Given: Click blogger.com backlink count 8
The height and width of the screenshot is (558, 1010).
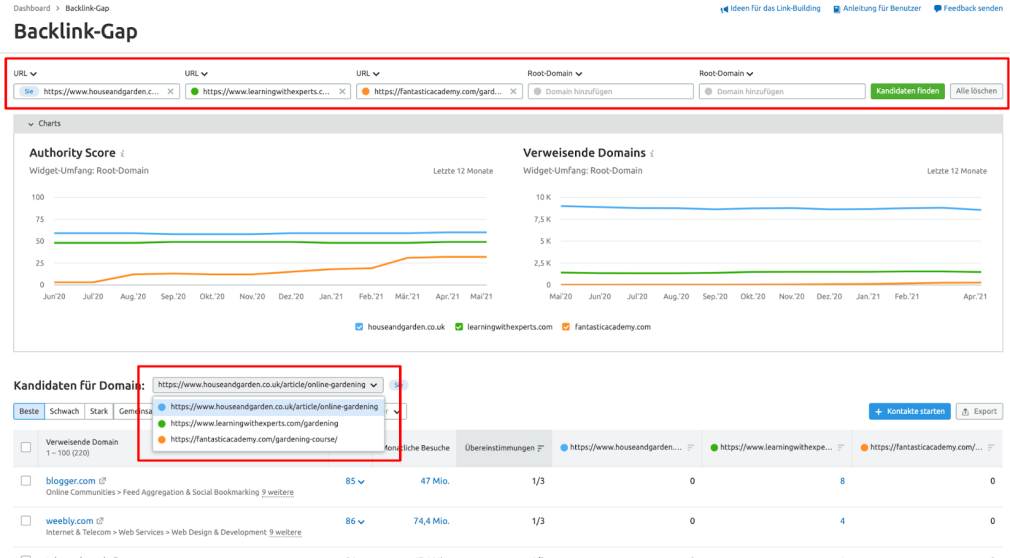Looking at the screenshot, I should [x=842, y=481].
